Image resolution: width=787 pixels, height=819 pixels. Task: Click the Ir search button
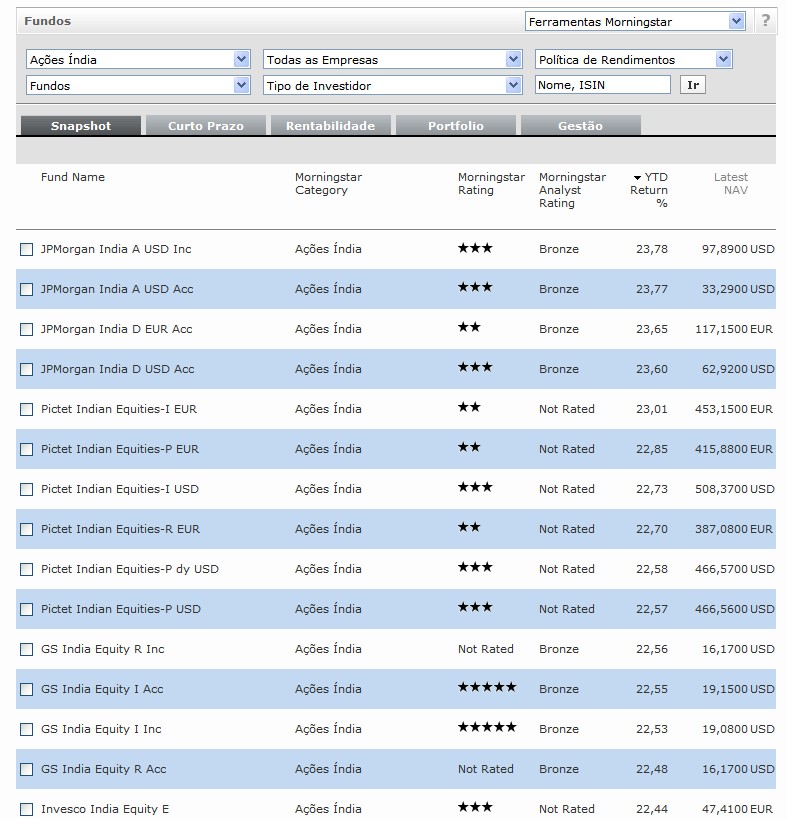pos(693,85)
